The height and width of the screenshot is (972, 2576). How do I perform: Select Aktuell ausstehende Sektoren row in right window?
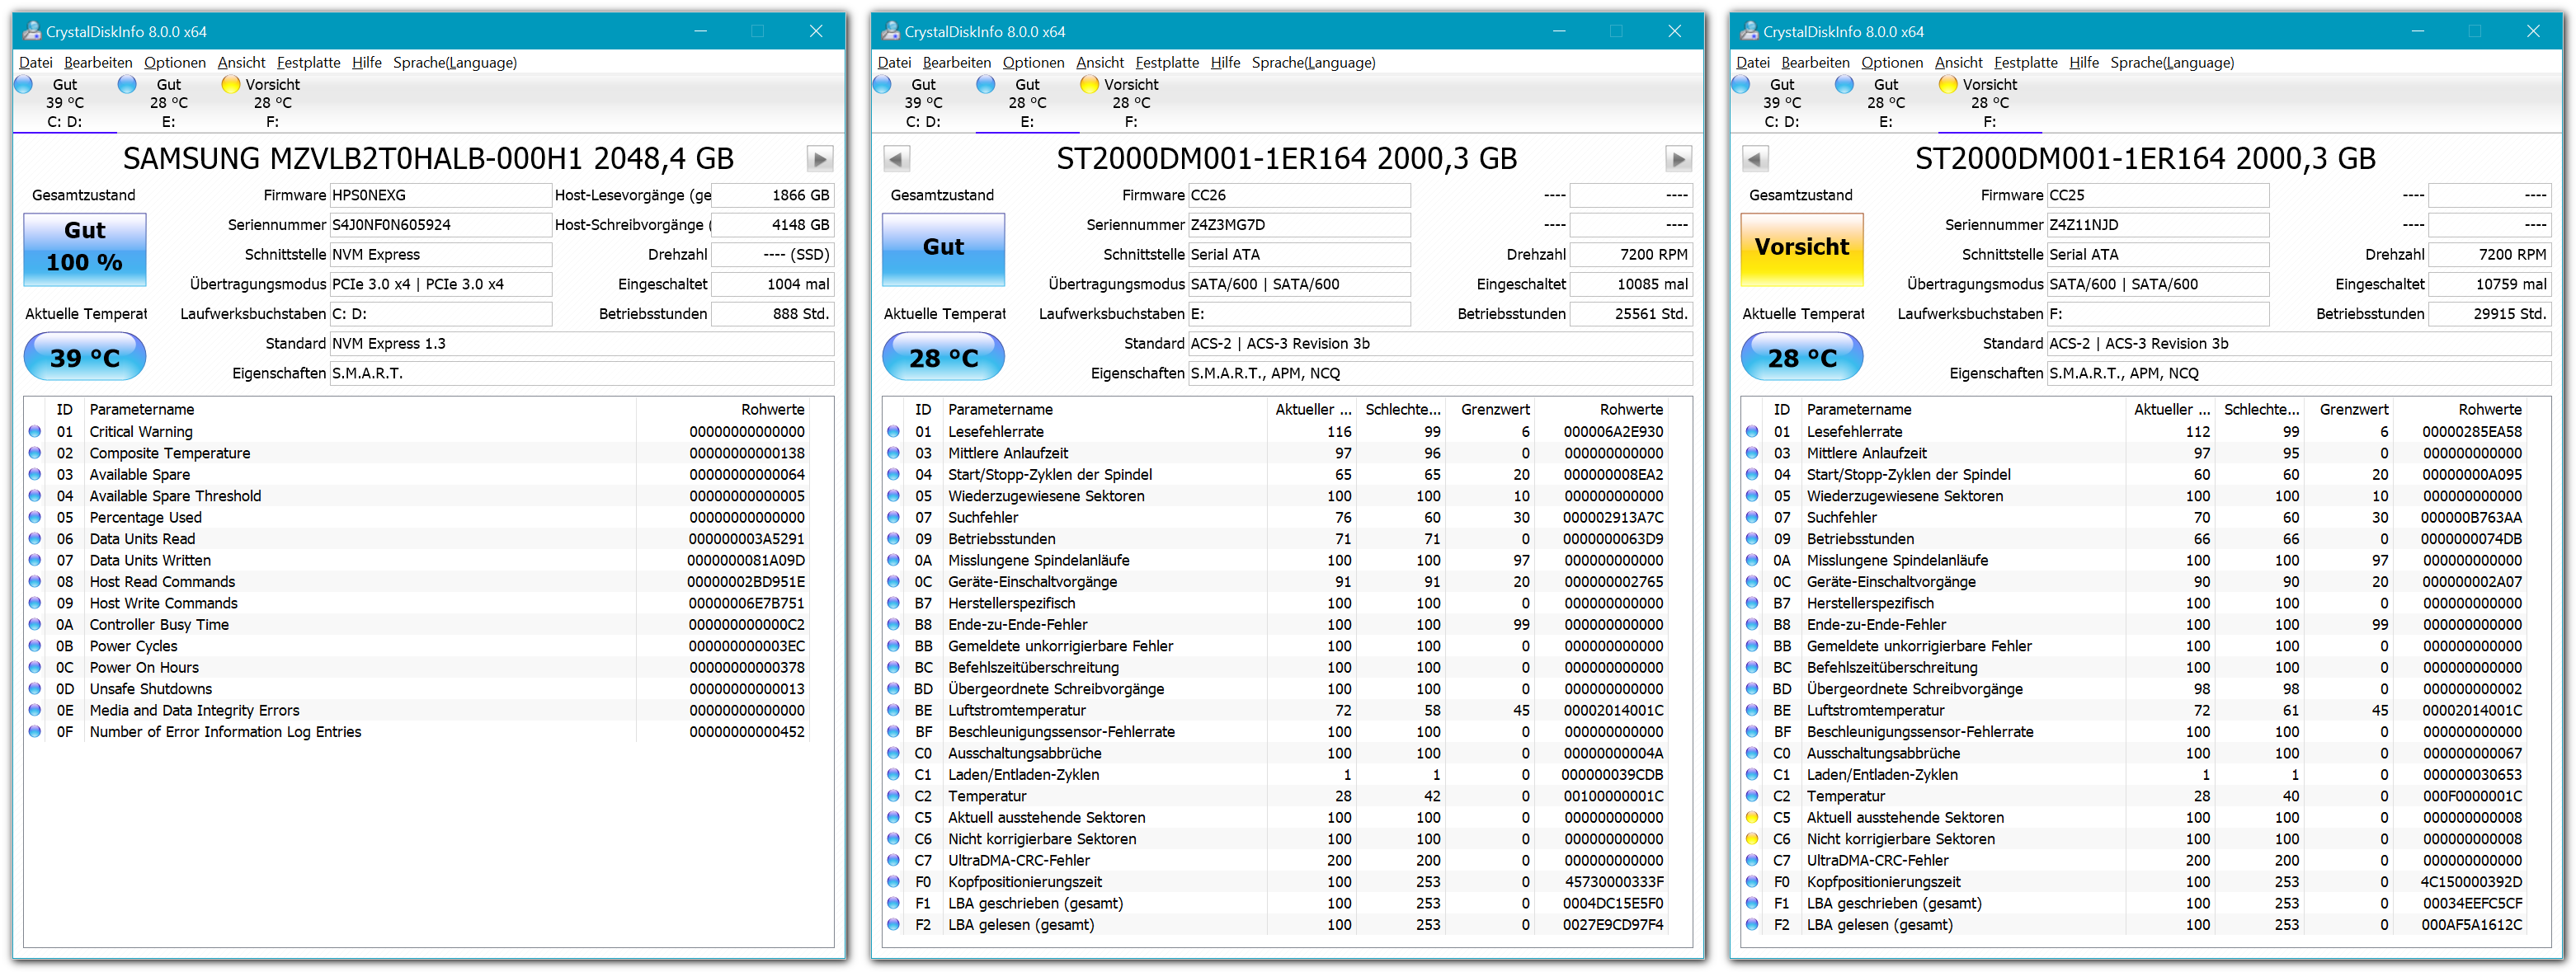coord(2135,818)
